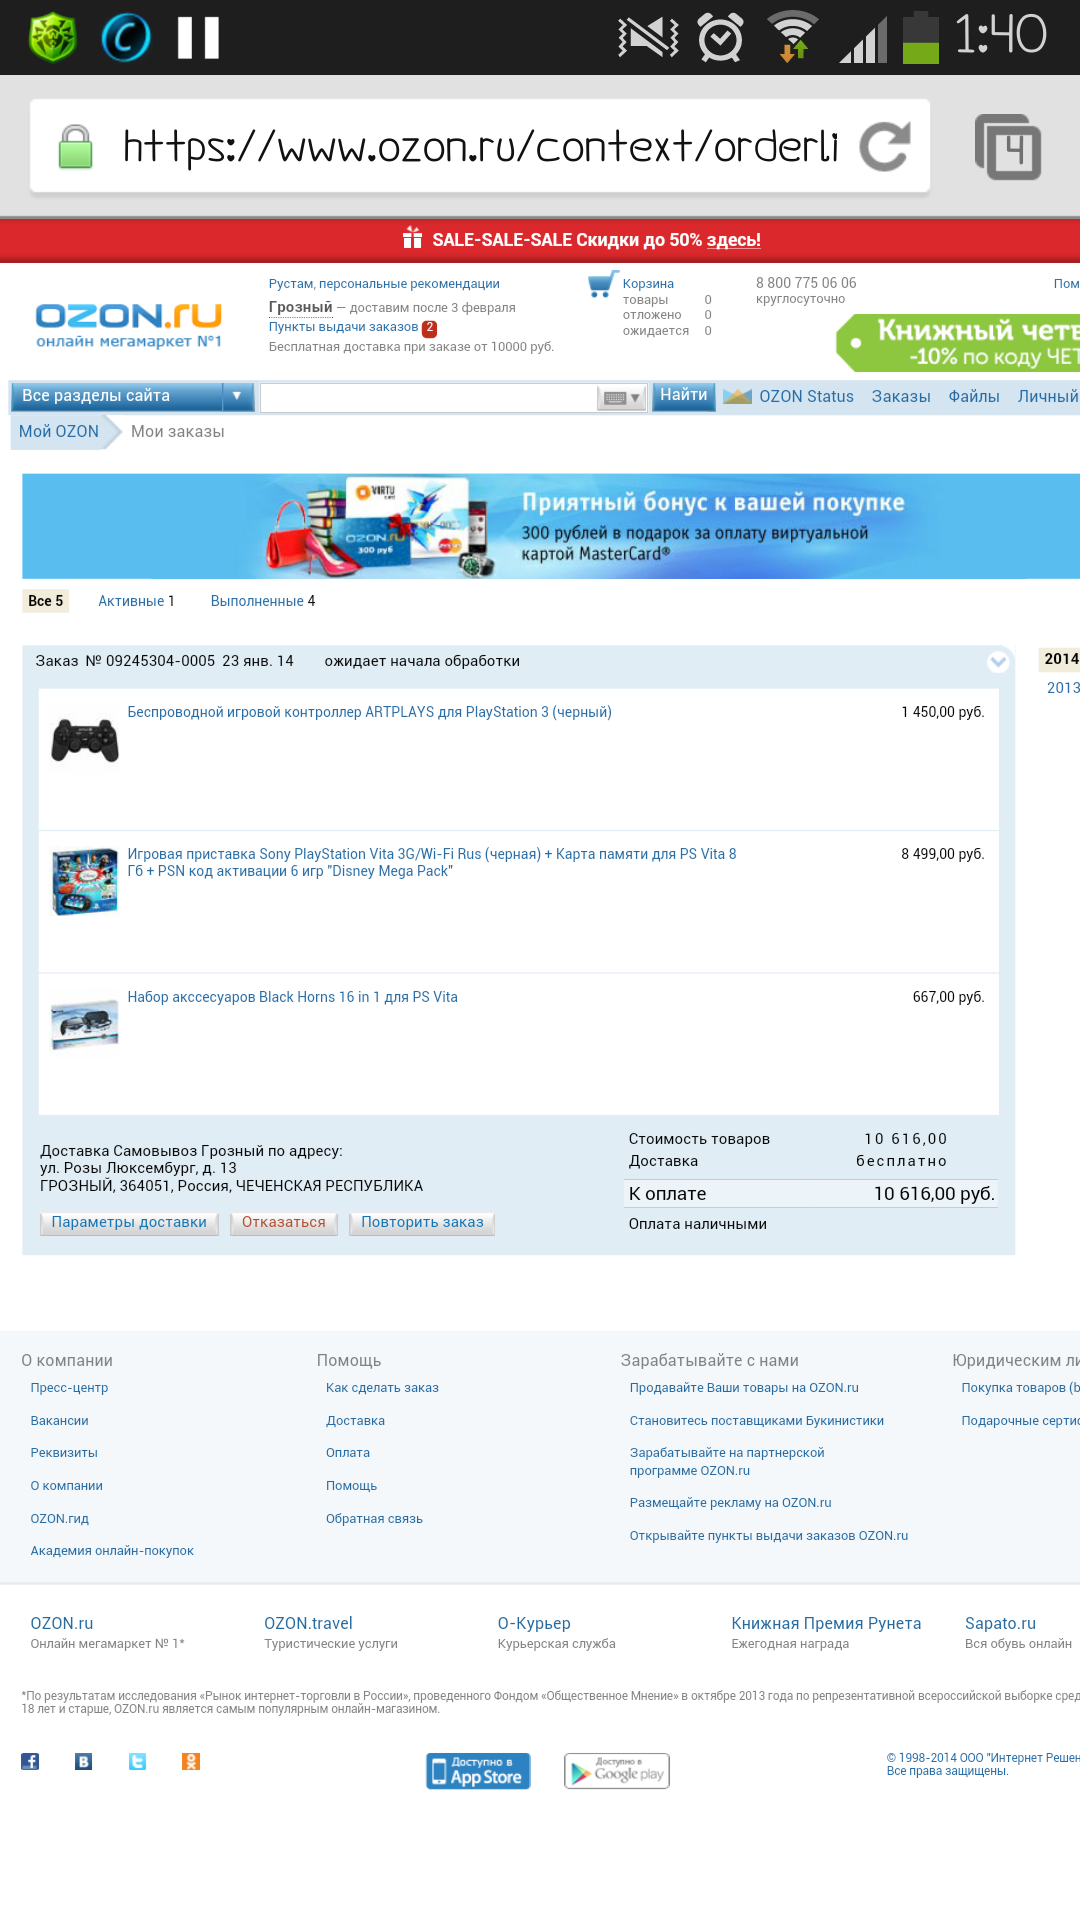This screenshot has width=1080, height=1920.
Task: Switch to the Выполненные orders tab
Action: pyautogui.click(x=257, y=601)
